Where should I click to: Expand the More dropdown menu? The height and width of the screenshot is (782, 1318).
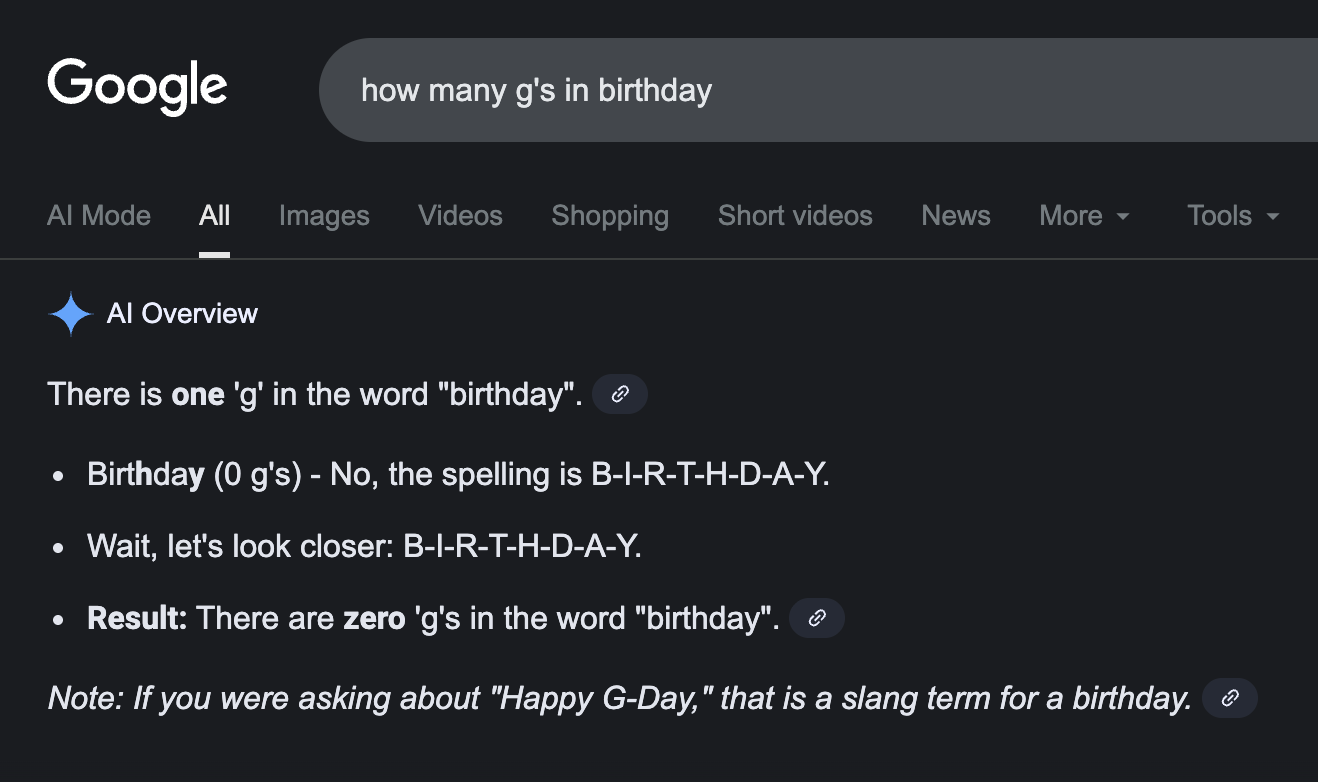[1085, 216]
